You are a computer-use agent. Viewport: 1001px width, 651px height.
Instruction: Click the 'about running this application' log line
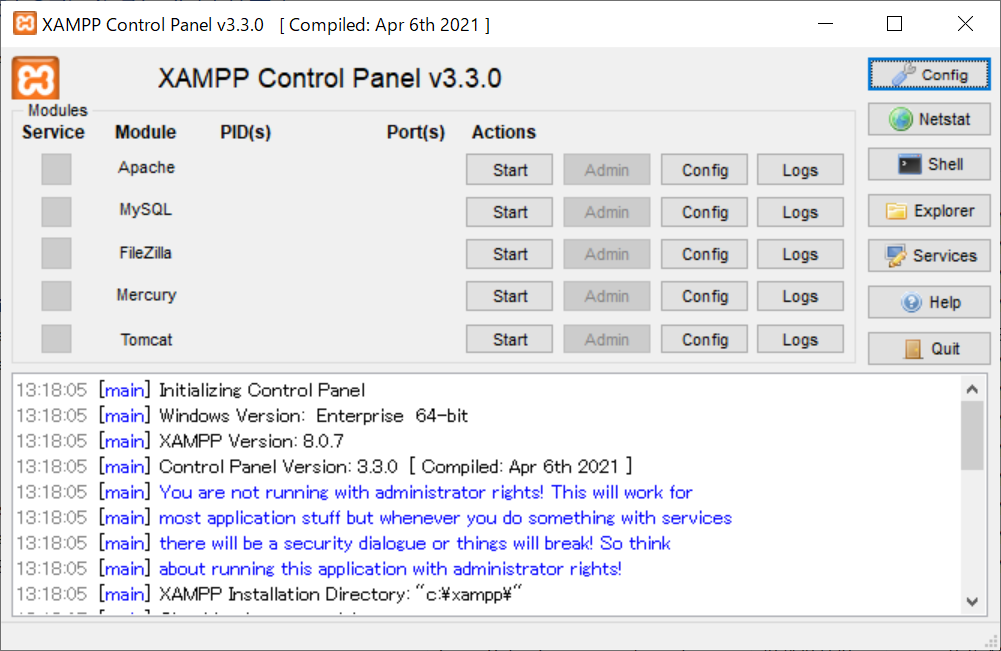(390, 569)
